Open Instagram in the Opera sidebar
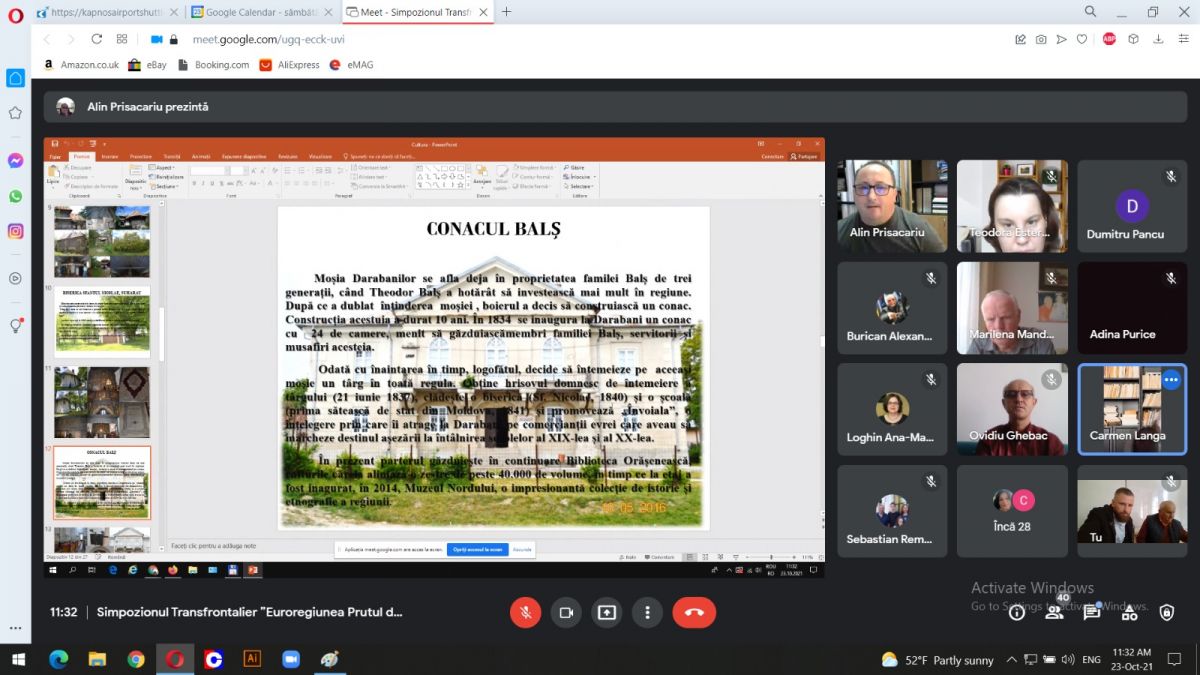Screen dimensions: 1200x675 pyautogui.click(x=15, y=231)
